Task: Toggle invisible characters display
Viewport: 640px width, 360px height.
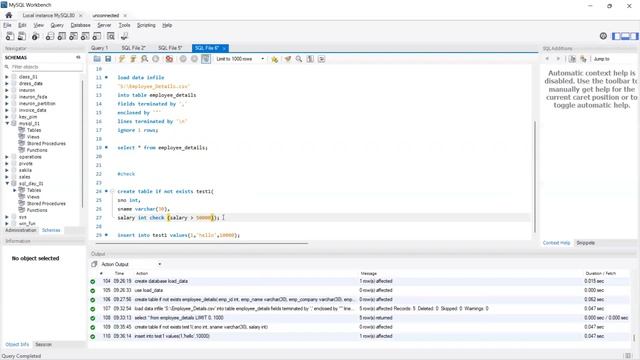Action: [x=310, y=59]
